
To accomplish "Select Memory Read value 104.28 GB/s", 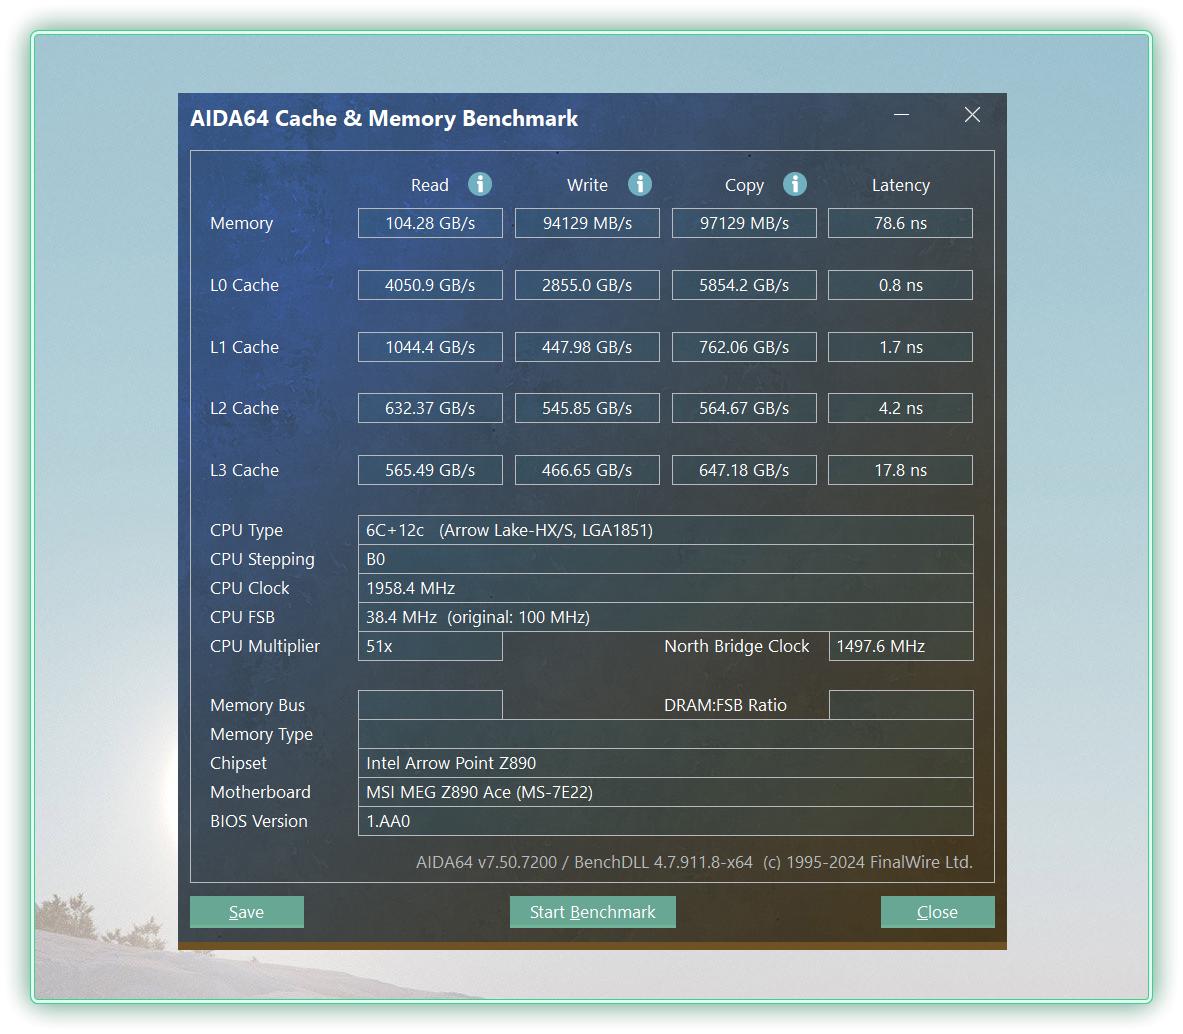I will tap(430, 223).
